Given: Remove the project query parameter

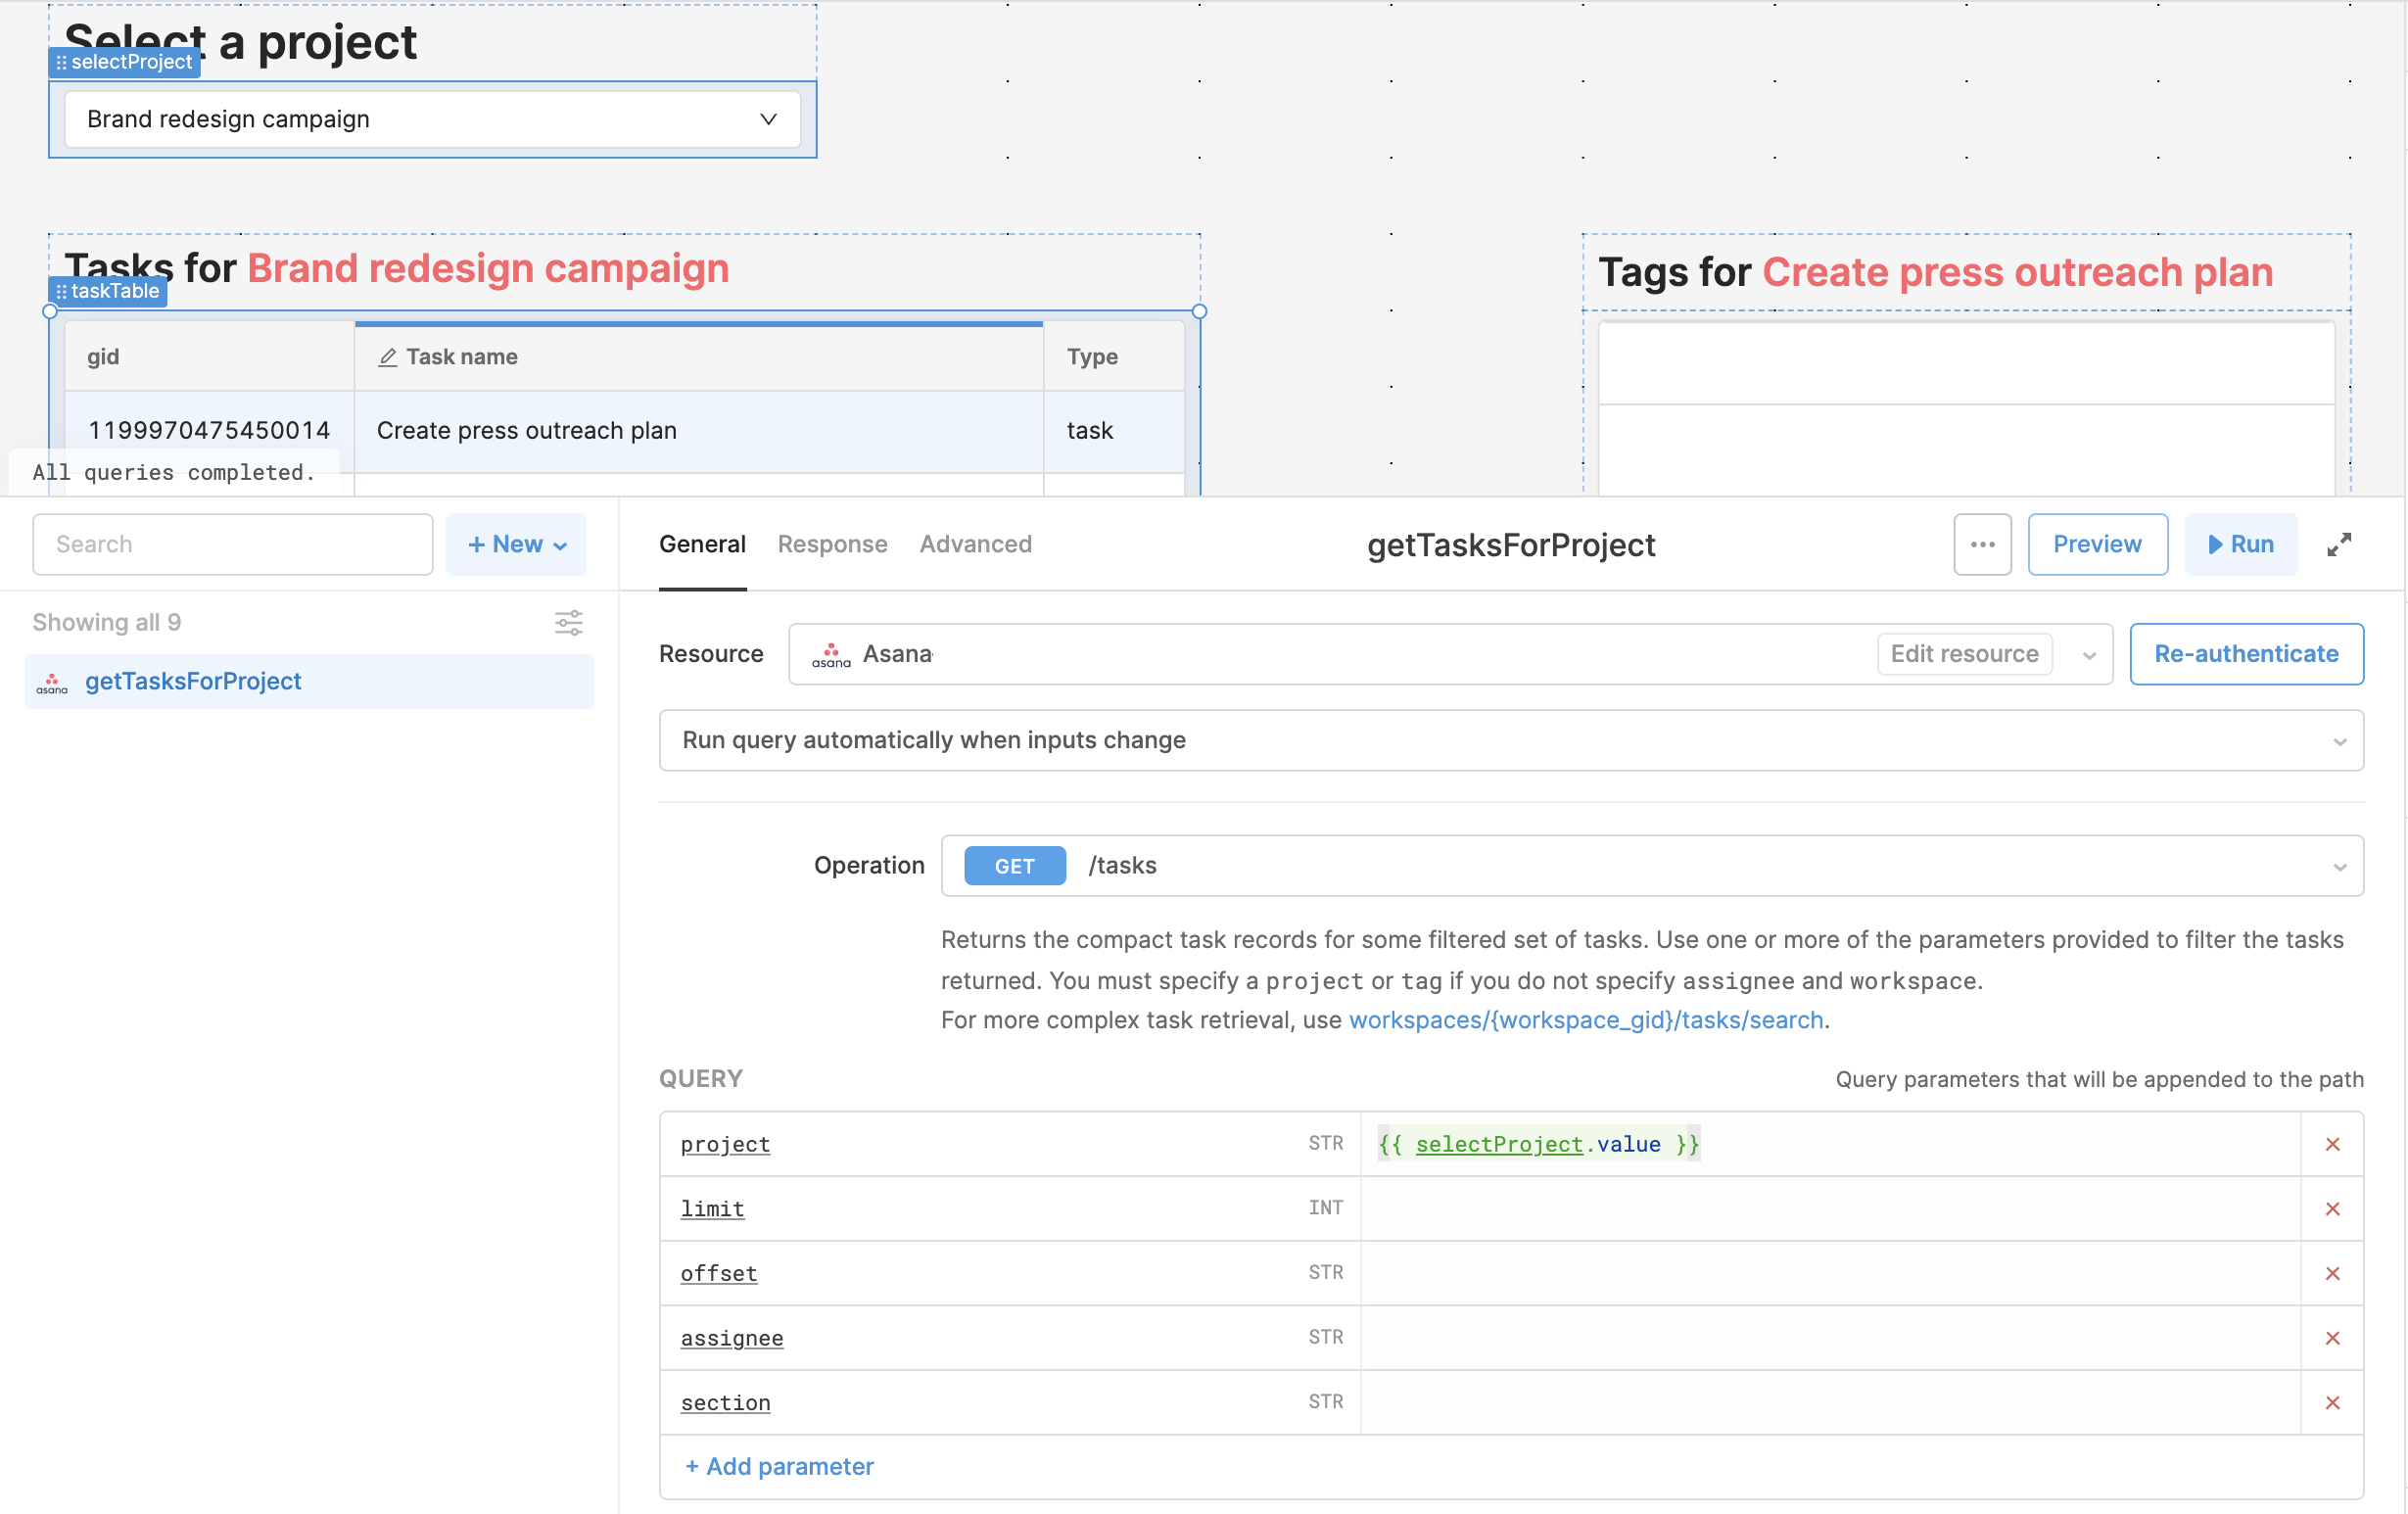Looking at the screenshot, I should pos(2332,1144).
